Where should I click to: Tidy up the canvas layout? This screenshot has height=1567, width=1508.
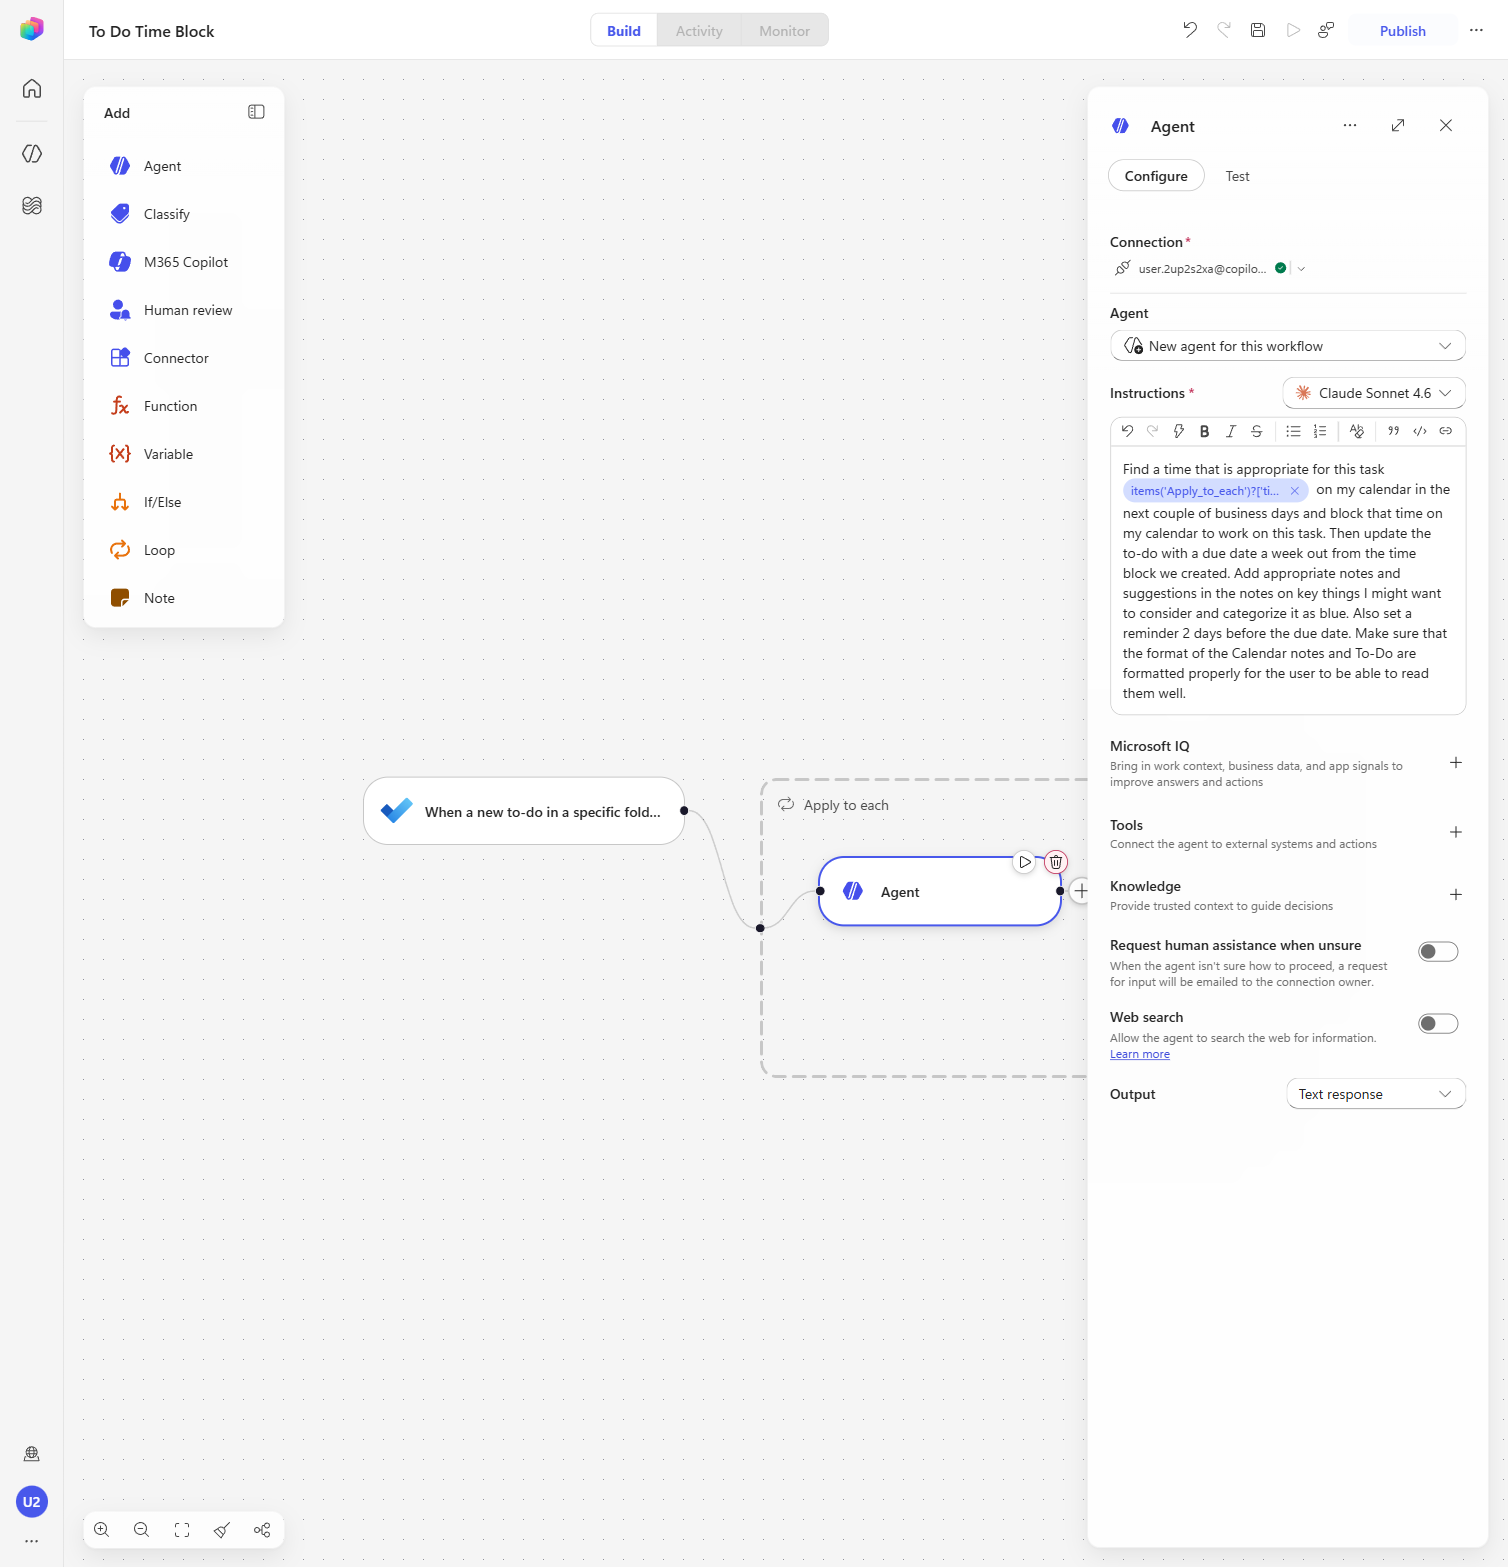pos(222,1529)
